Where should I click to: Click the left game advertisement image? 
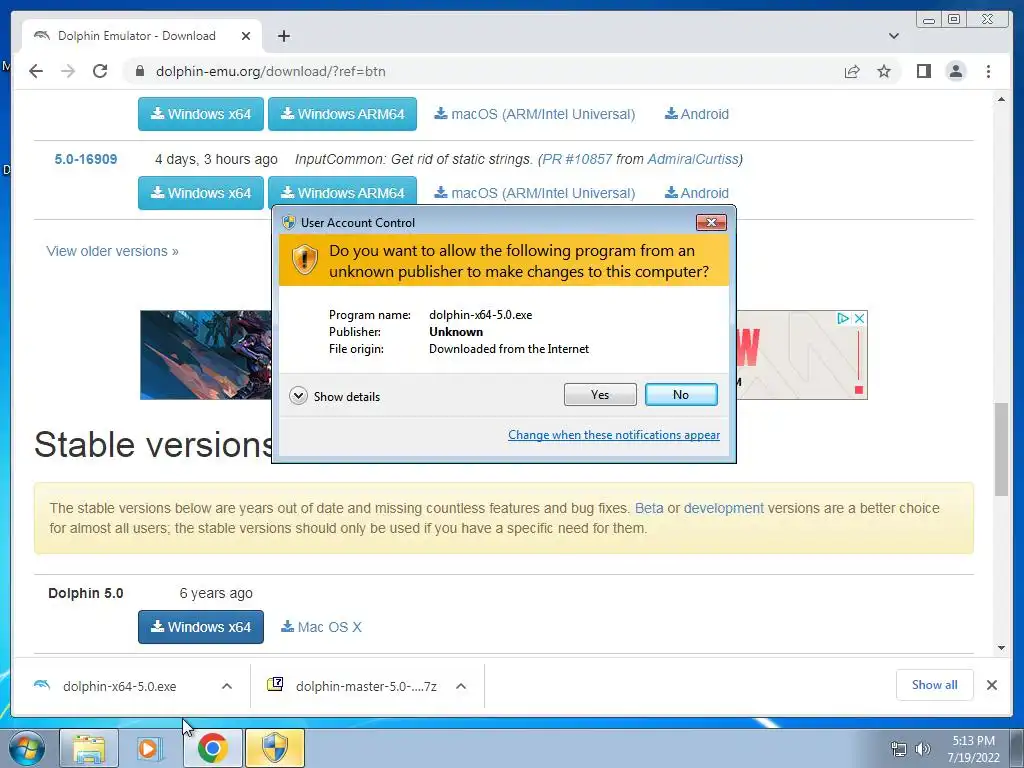[x=206, y=355]
